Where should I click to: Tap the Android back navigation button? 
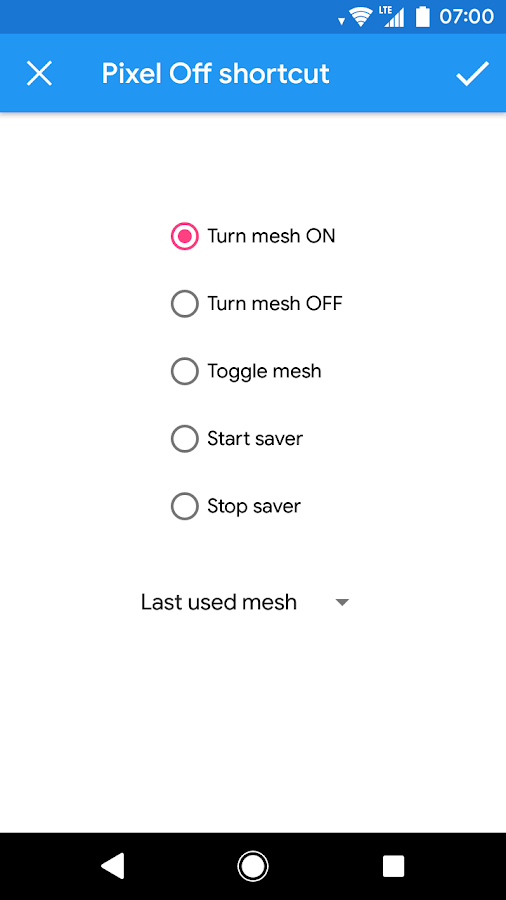[112, 866]
